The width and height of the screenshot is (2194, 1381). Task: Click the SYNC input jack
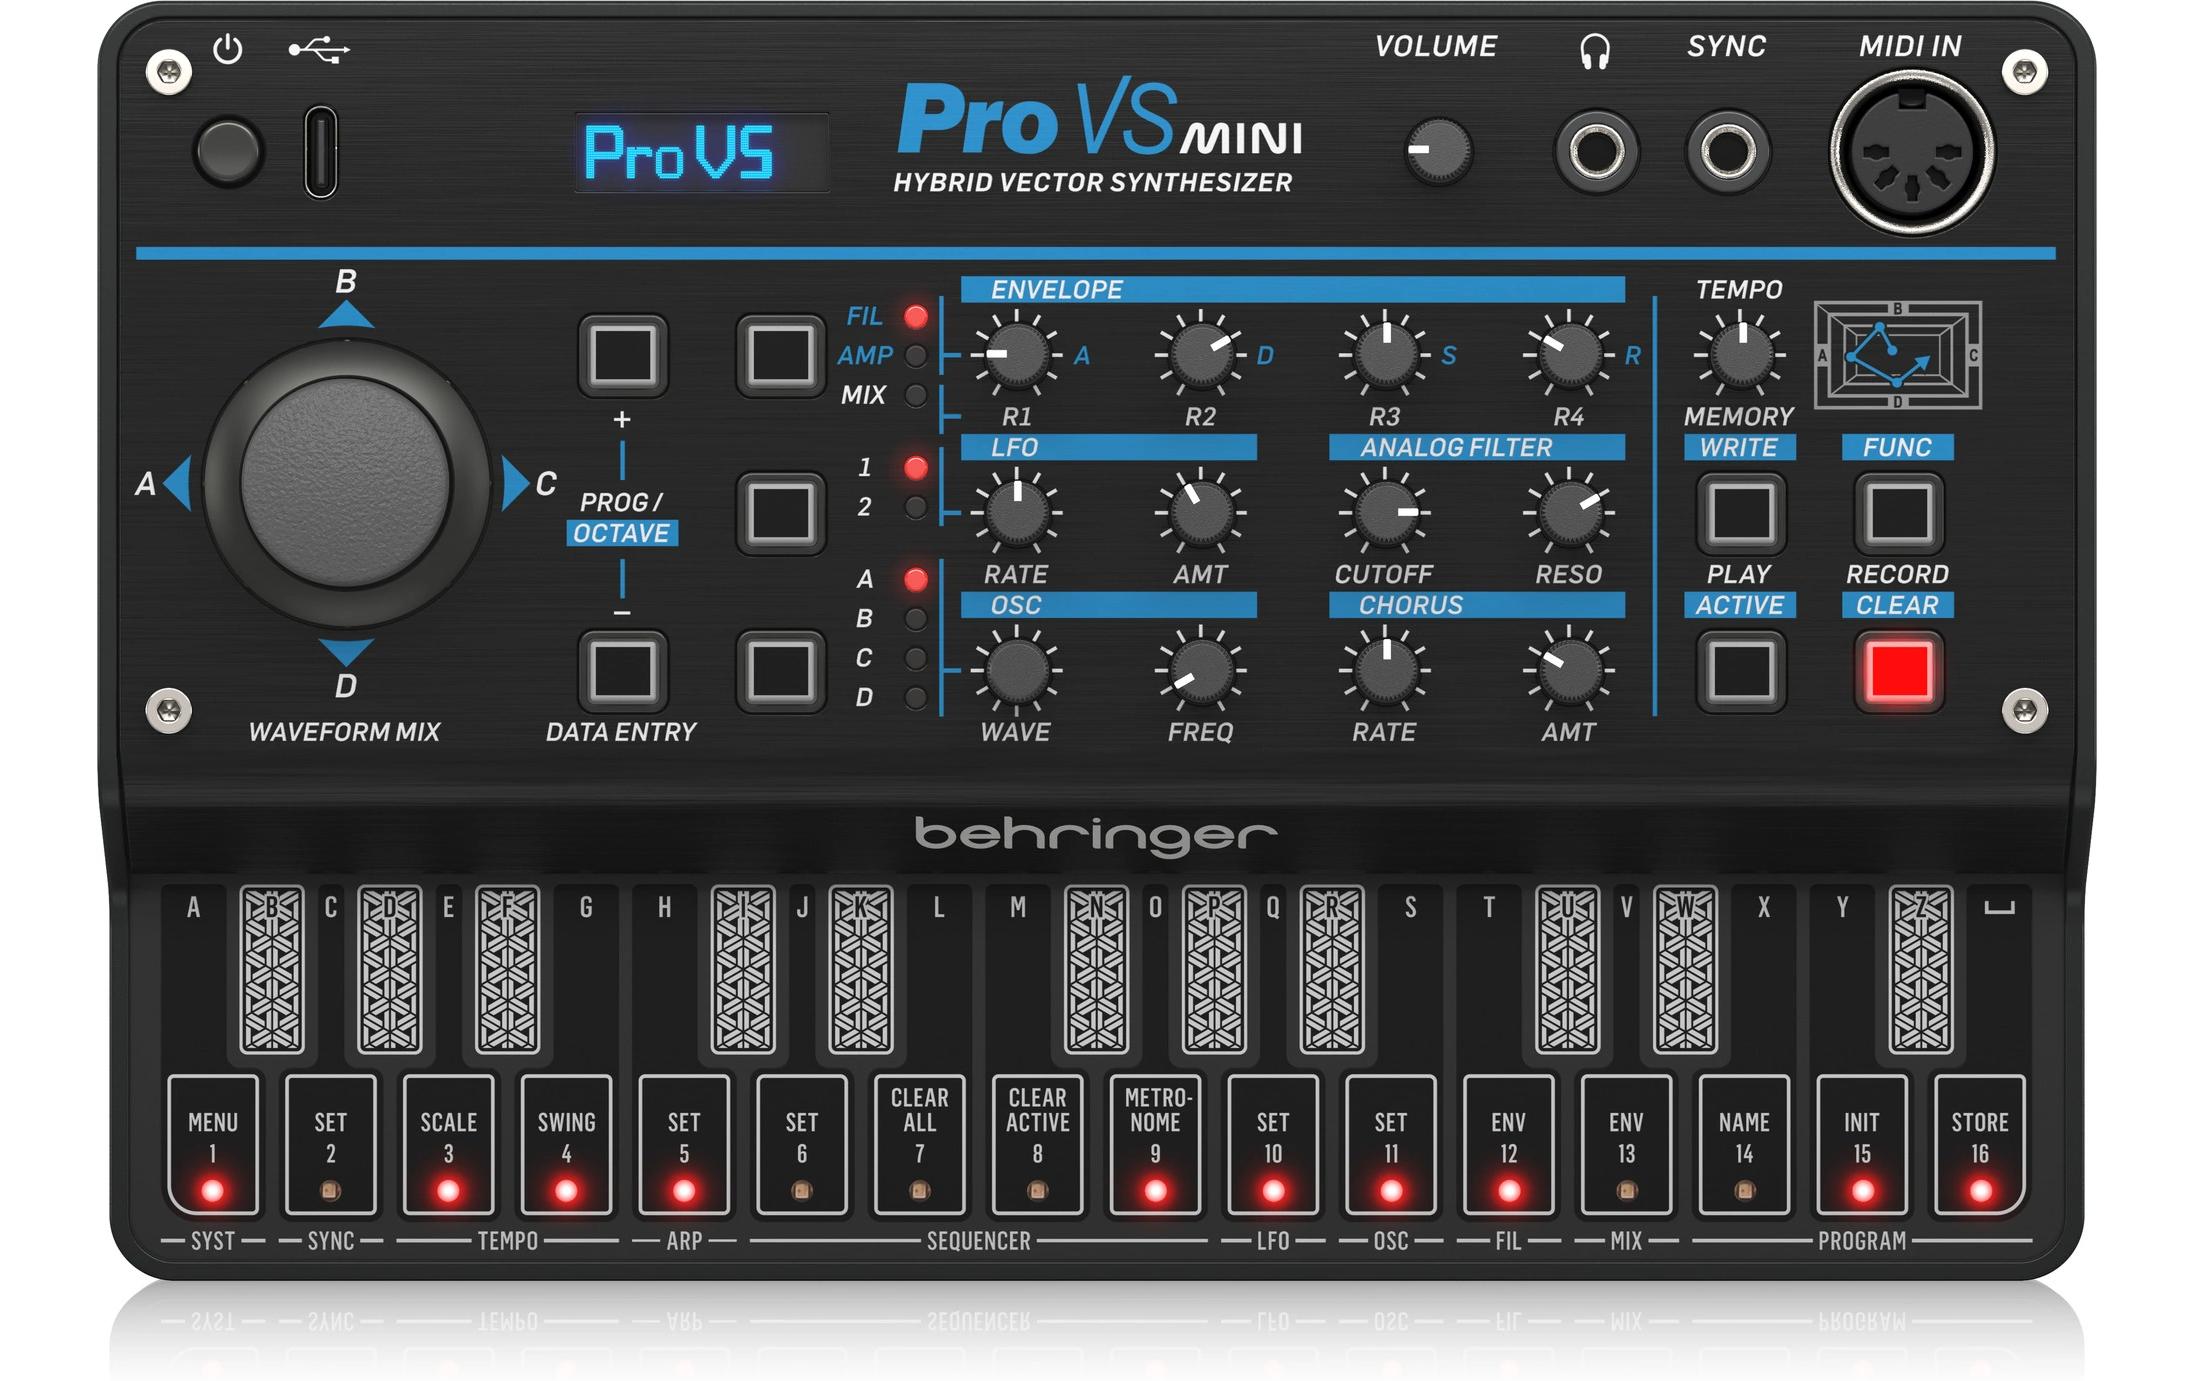(1727, 152)
